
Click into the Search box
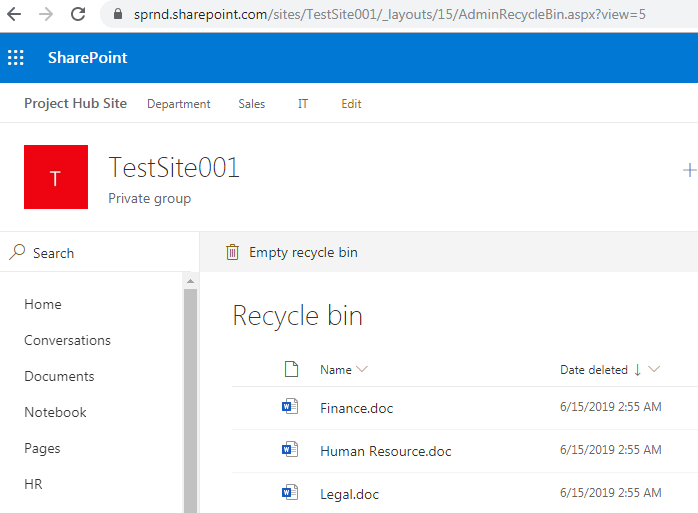tap(96, 252)
